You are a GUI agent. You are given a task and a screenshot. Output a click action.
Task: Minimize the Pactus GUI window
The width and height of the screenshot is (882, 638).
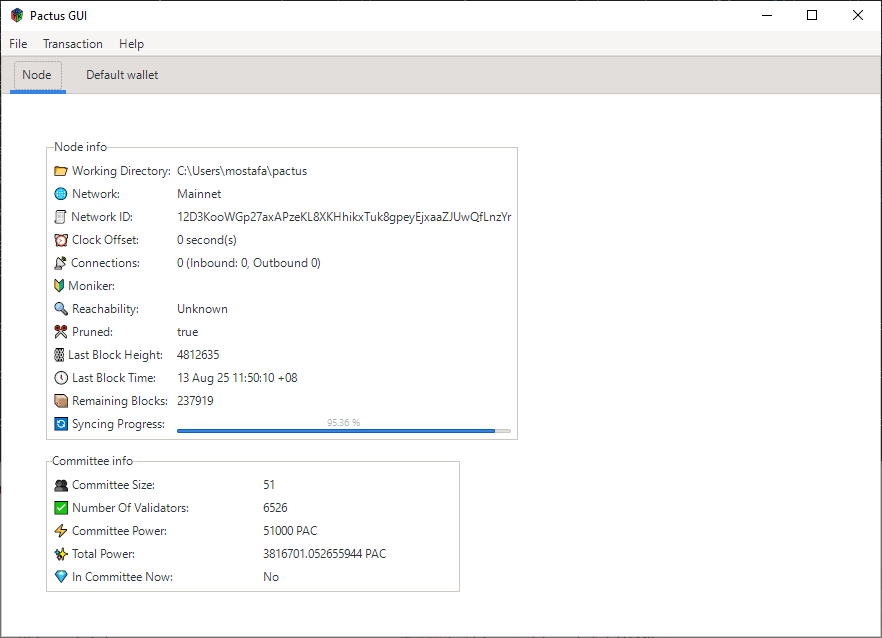coord(767,15)
